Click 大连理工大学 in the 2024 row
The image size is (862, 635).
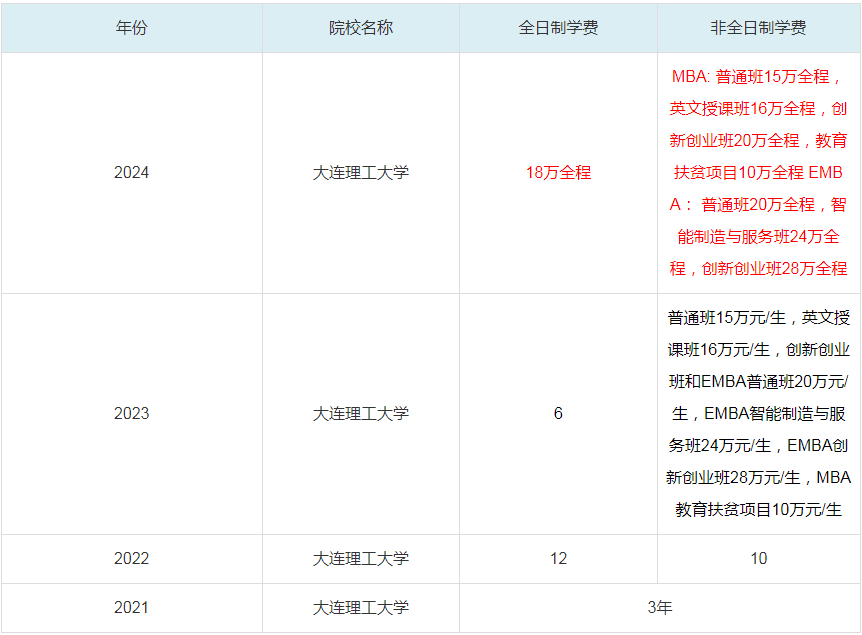357,173
